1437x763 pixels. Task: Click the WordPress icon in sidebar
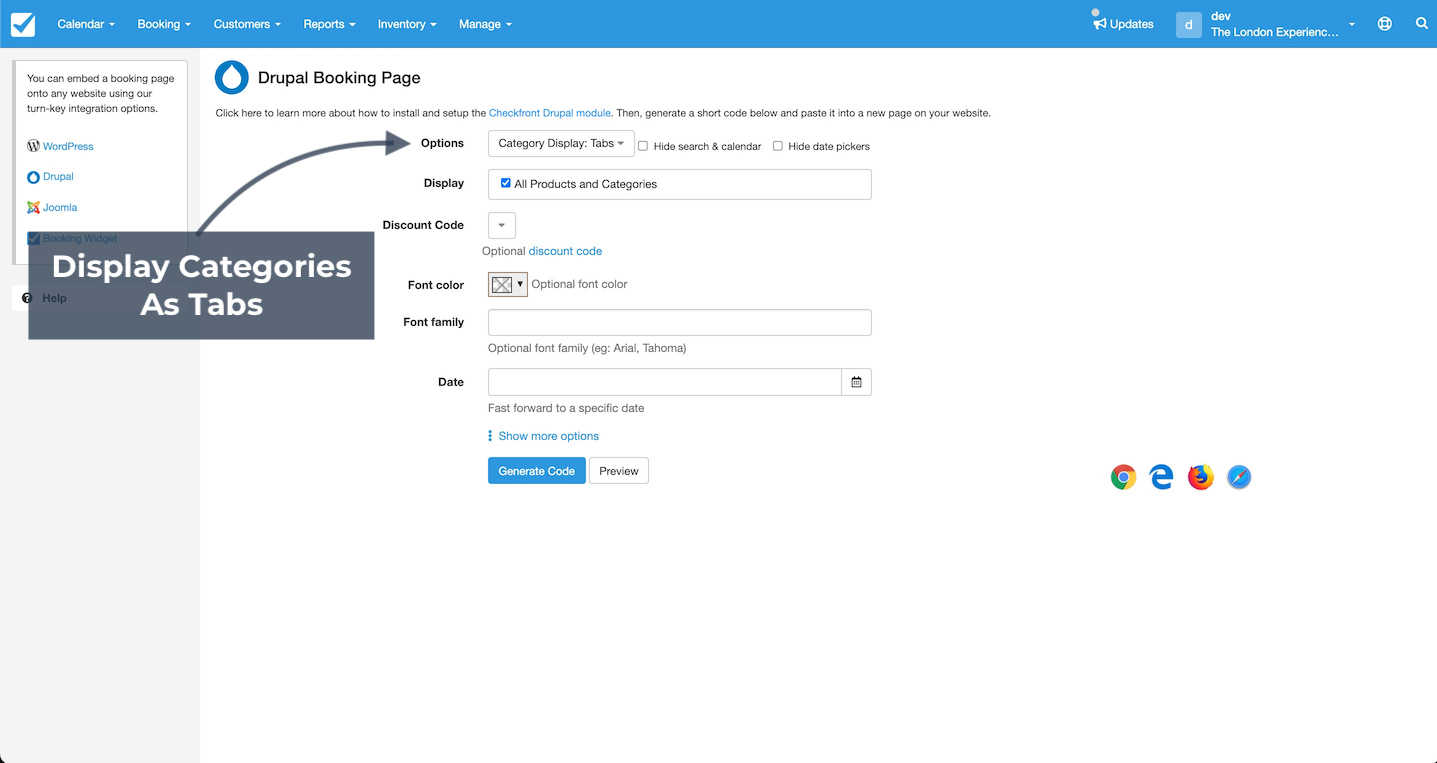pyautogui.click(x=33, y=146)
